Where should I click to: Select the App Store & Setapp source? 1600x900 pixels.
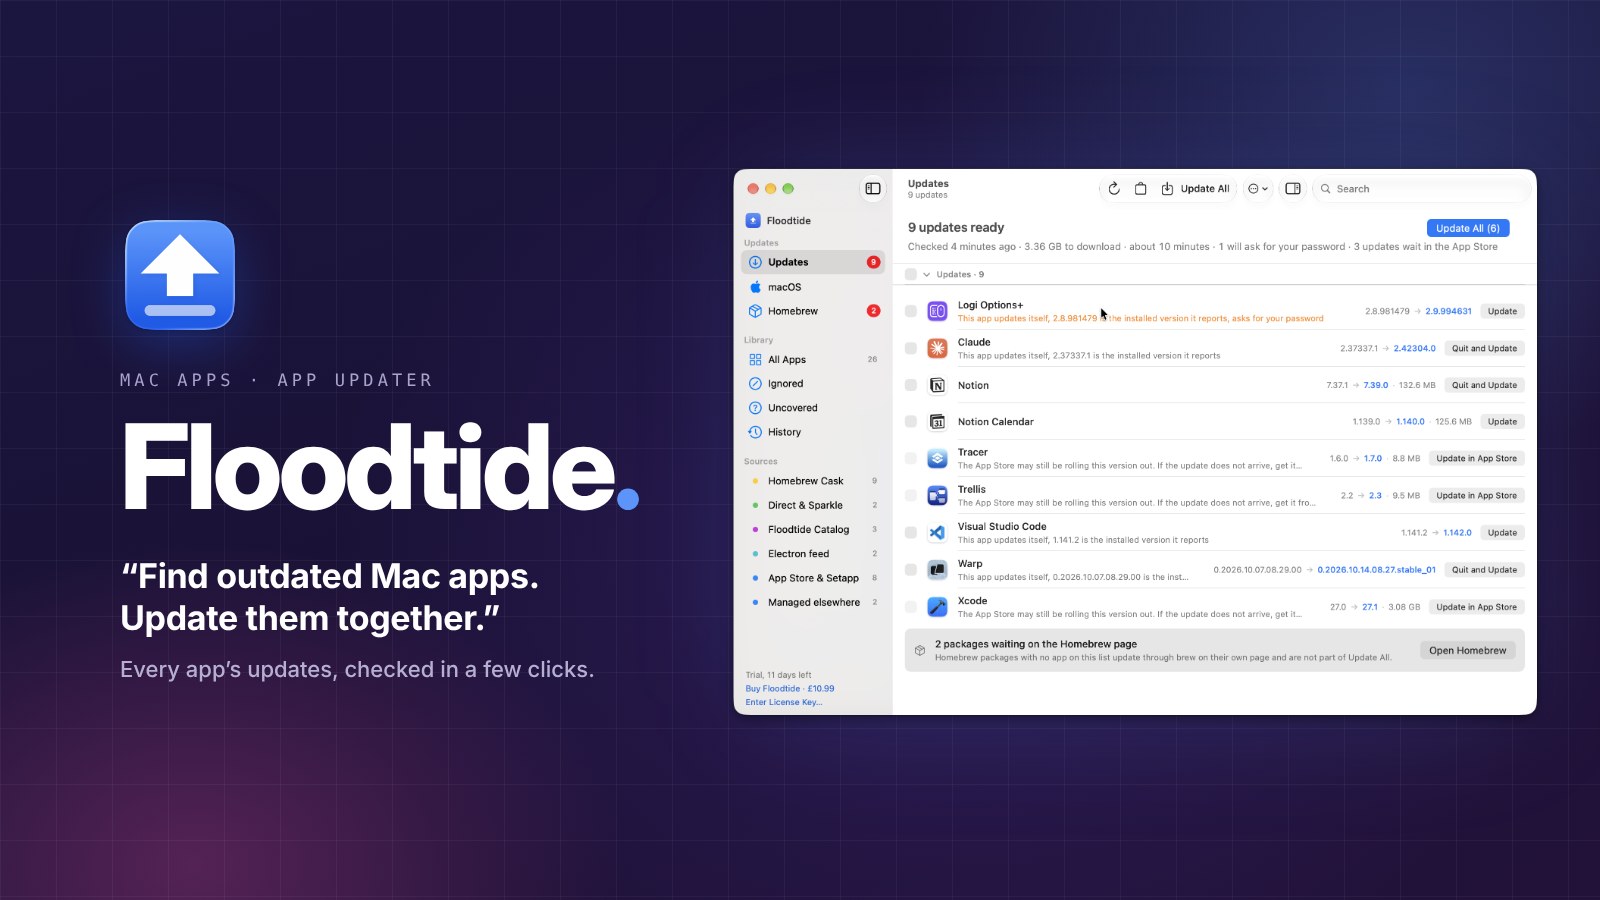pyautogui.click(x=813, y=578)
